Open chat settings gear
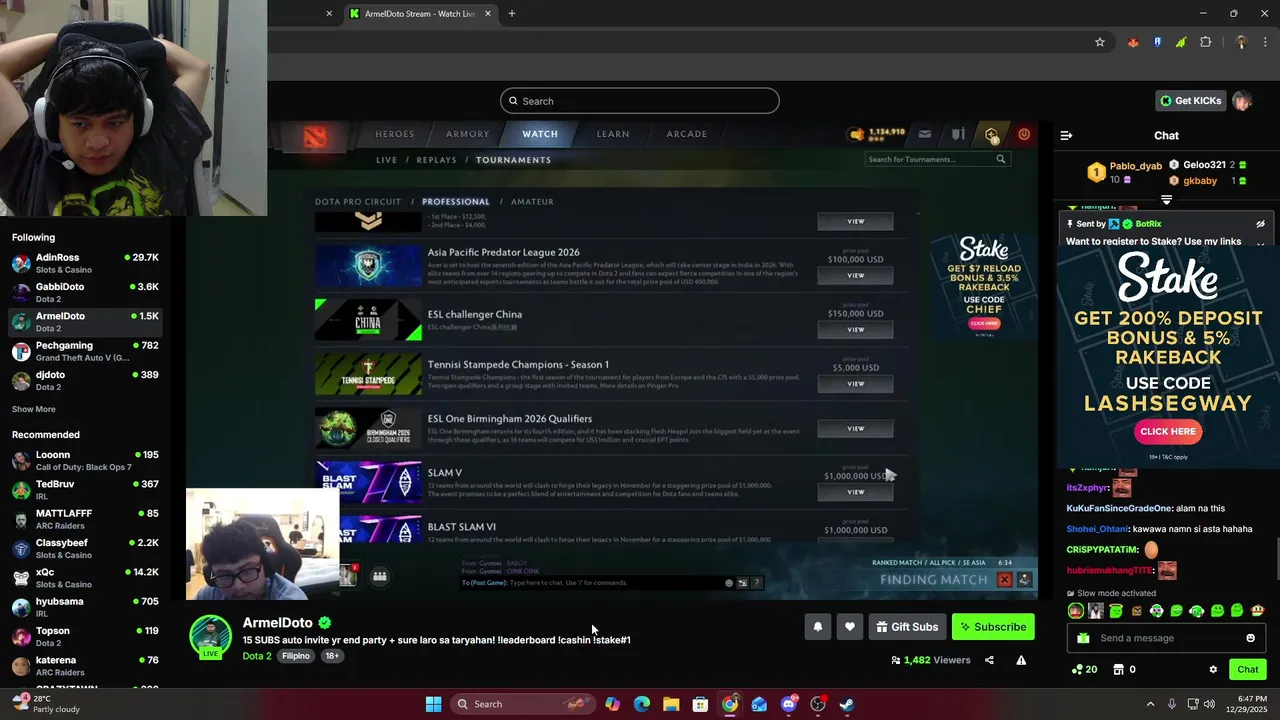 pyautogui.click(x=1213, y=669)
